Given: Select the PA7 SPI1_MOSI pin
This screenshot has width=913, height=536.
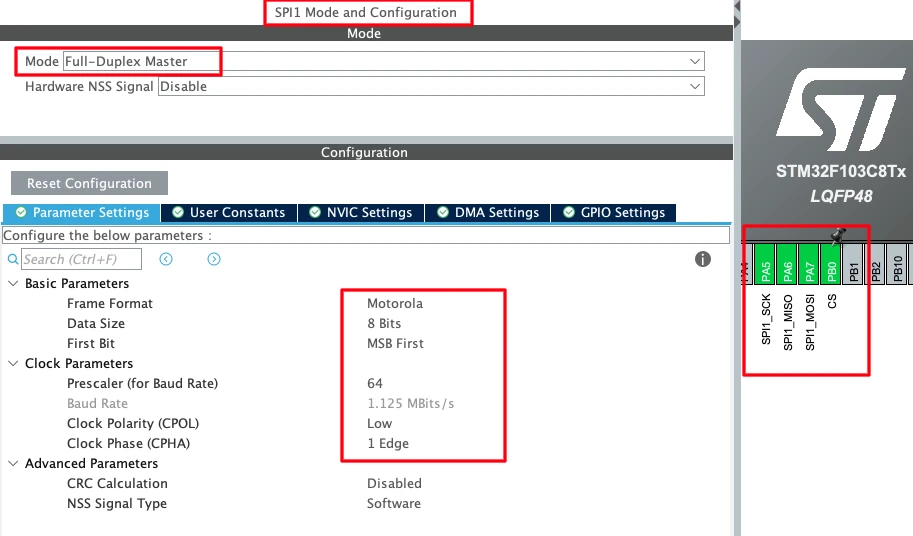Looking at the screenshot, I should [810, 270].
